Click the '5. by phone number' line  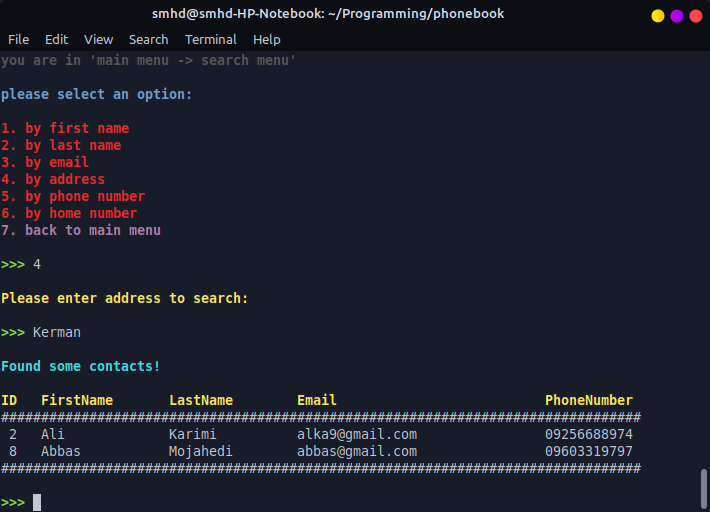[73, 196]
